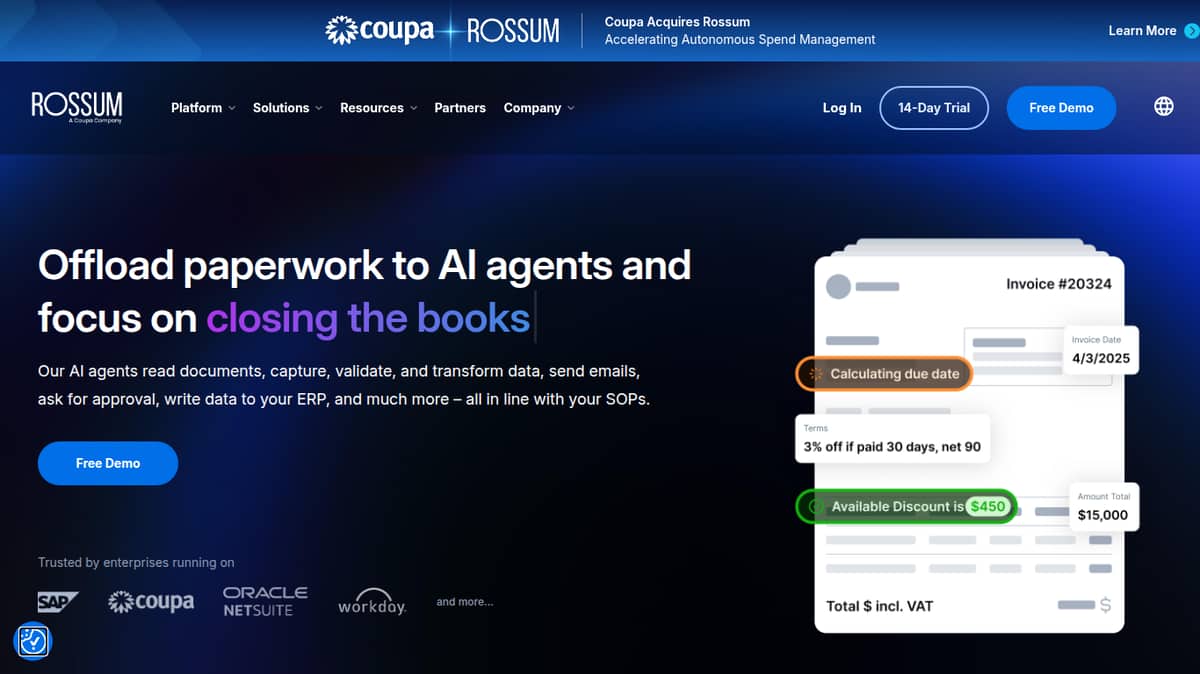Click the Terms card with '3% off if paid 30 days'
This screenshot has height=674, width=1200.
click(892, 438)
